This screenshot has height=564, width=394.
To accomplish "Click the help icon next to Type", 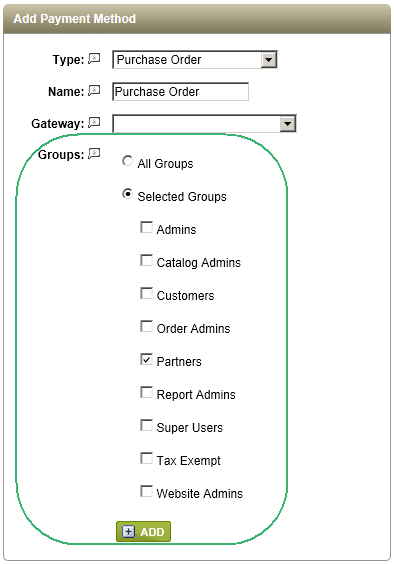I will coord(94,58).
